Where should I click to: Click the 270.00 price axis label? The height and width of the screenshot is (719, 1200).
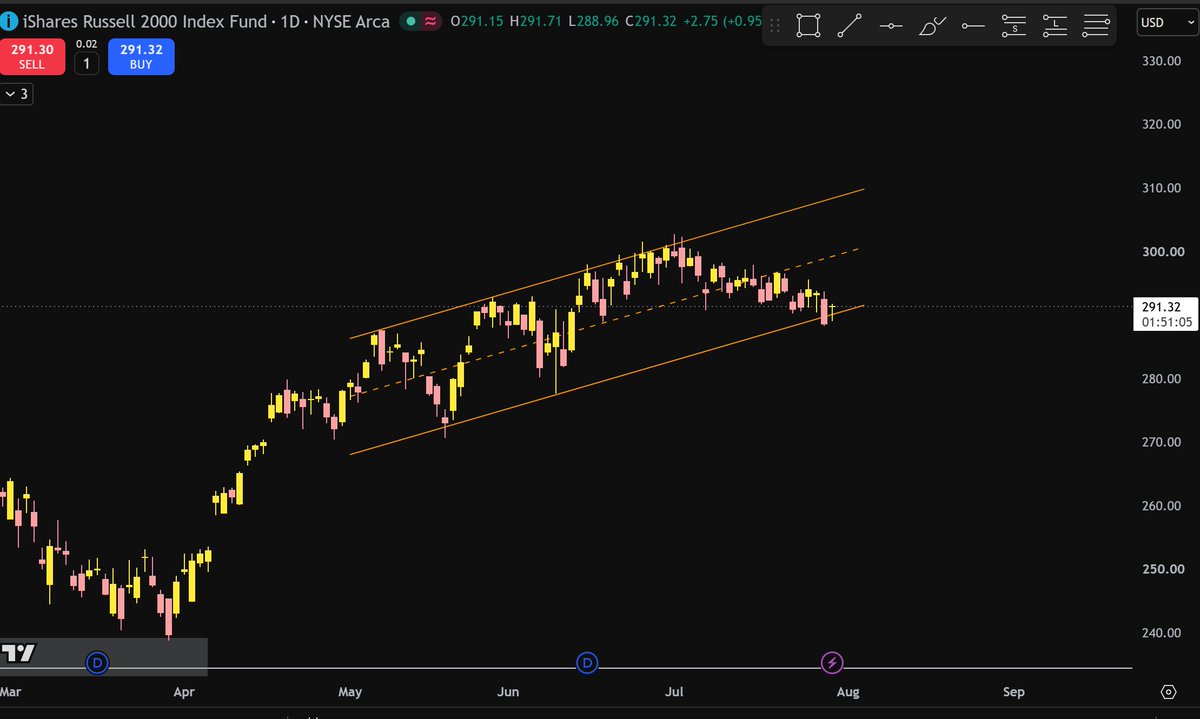1164,442
